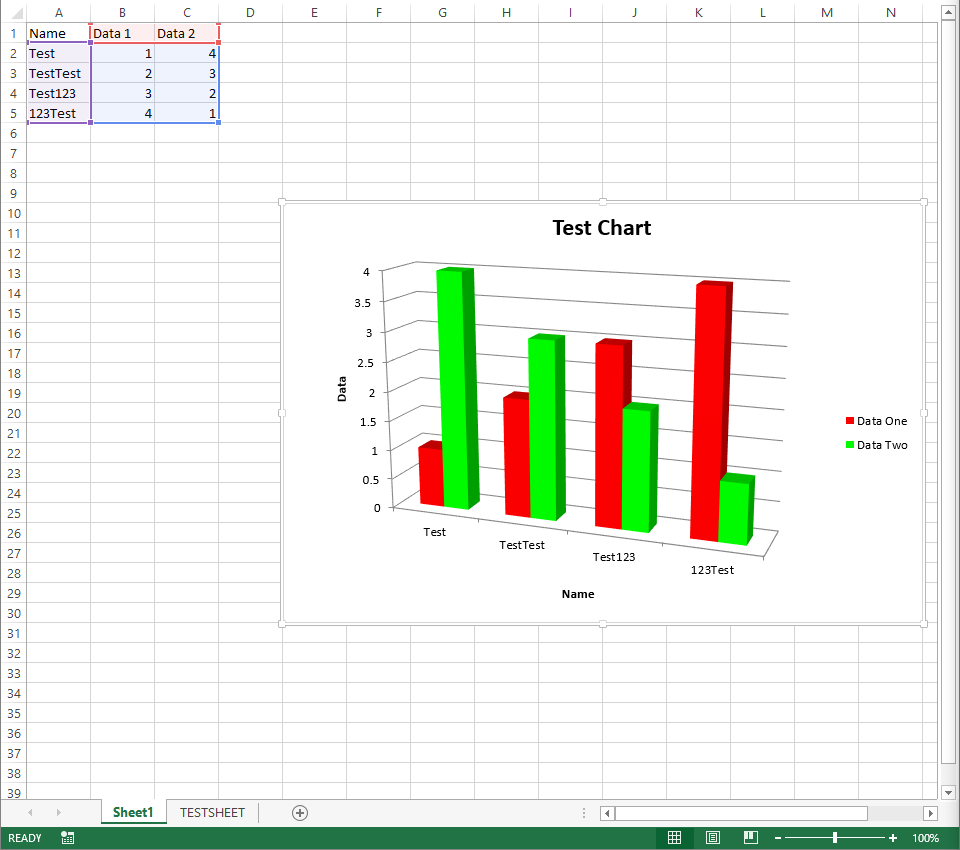Viewport: 960px width, 850px height.
Task: Select the Test Chart title
Action: (x=601, y=228)
